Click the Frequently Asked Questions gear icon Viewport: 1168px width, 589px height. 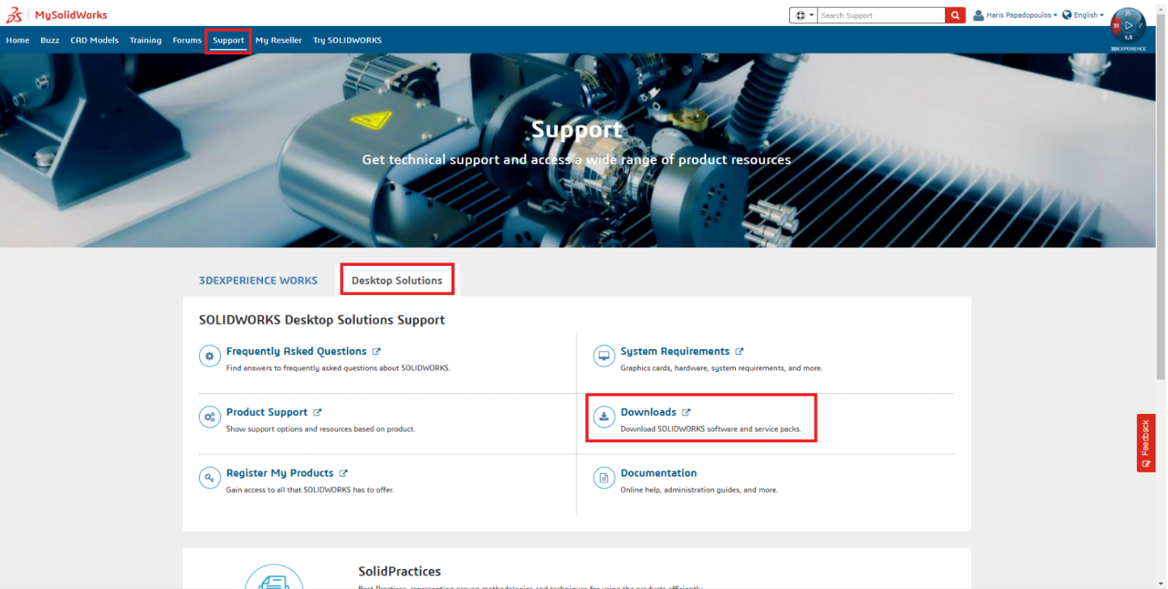click(209, 356)
